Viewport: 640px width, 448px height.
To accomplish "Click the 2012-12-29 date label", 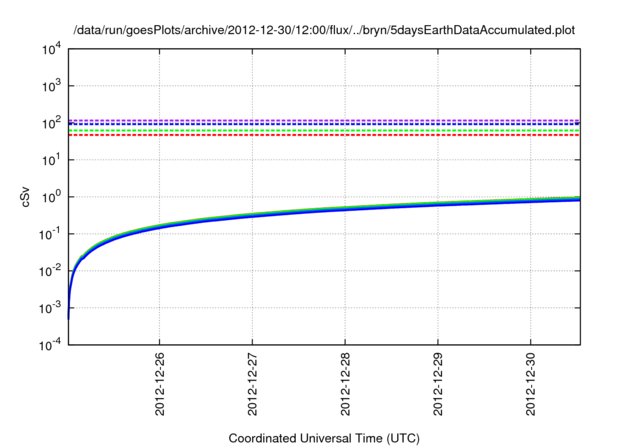I will [x=438, y=384].
